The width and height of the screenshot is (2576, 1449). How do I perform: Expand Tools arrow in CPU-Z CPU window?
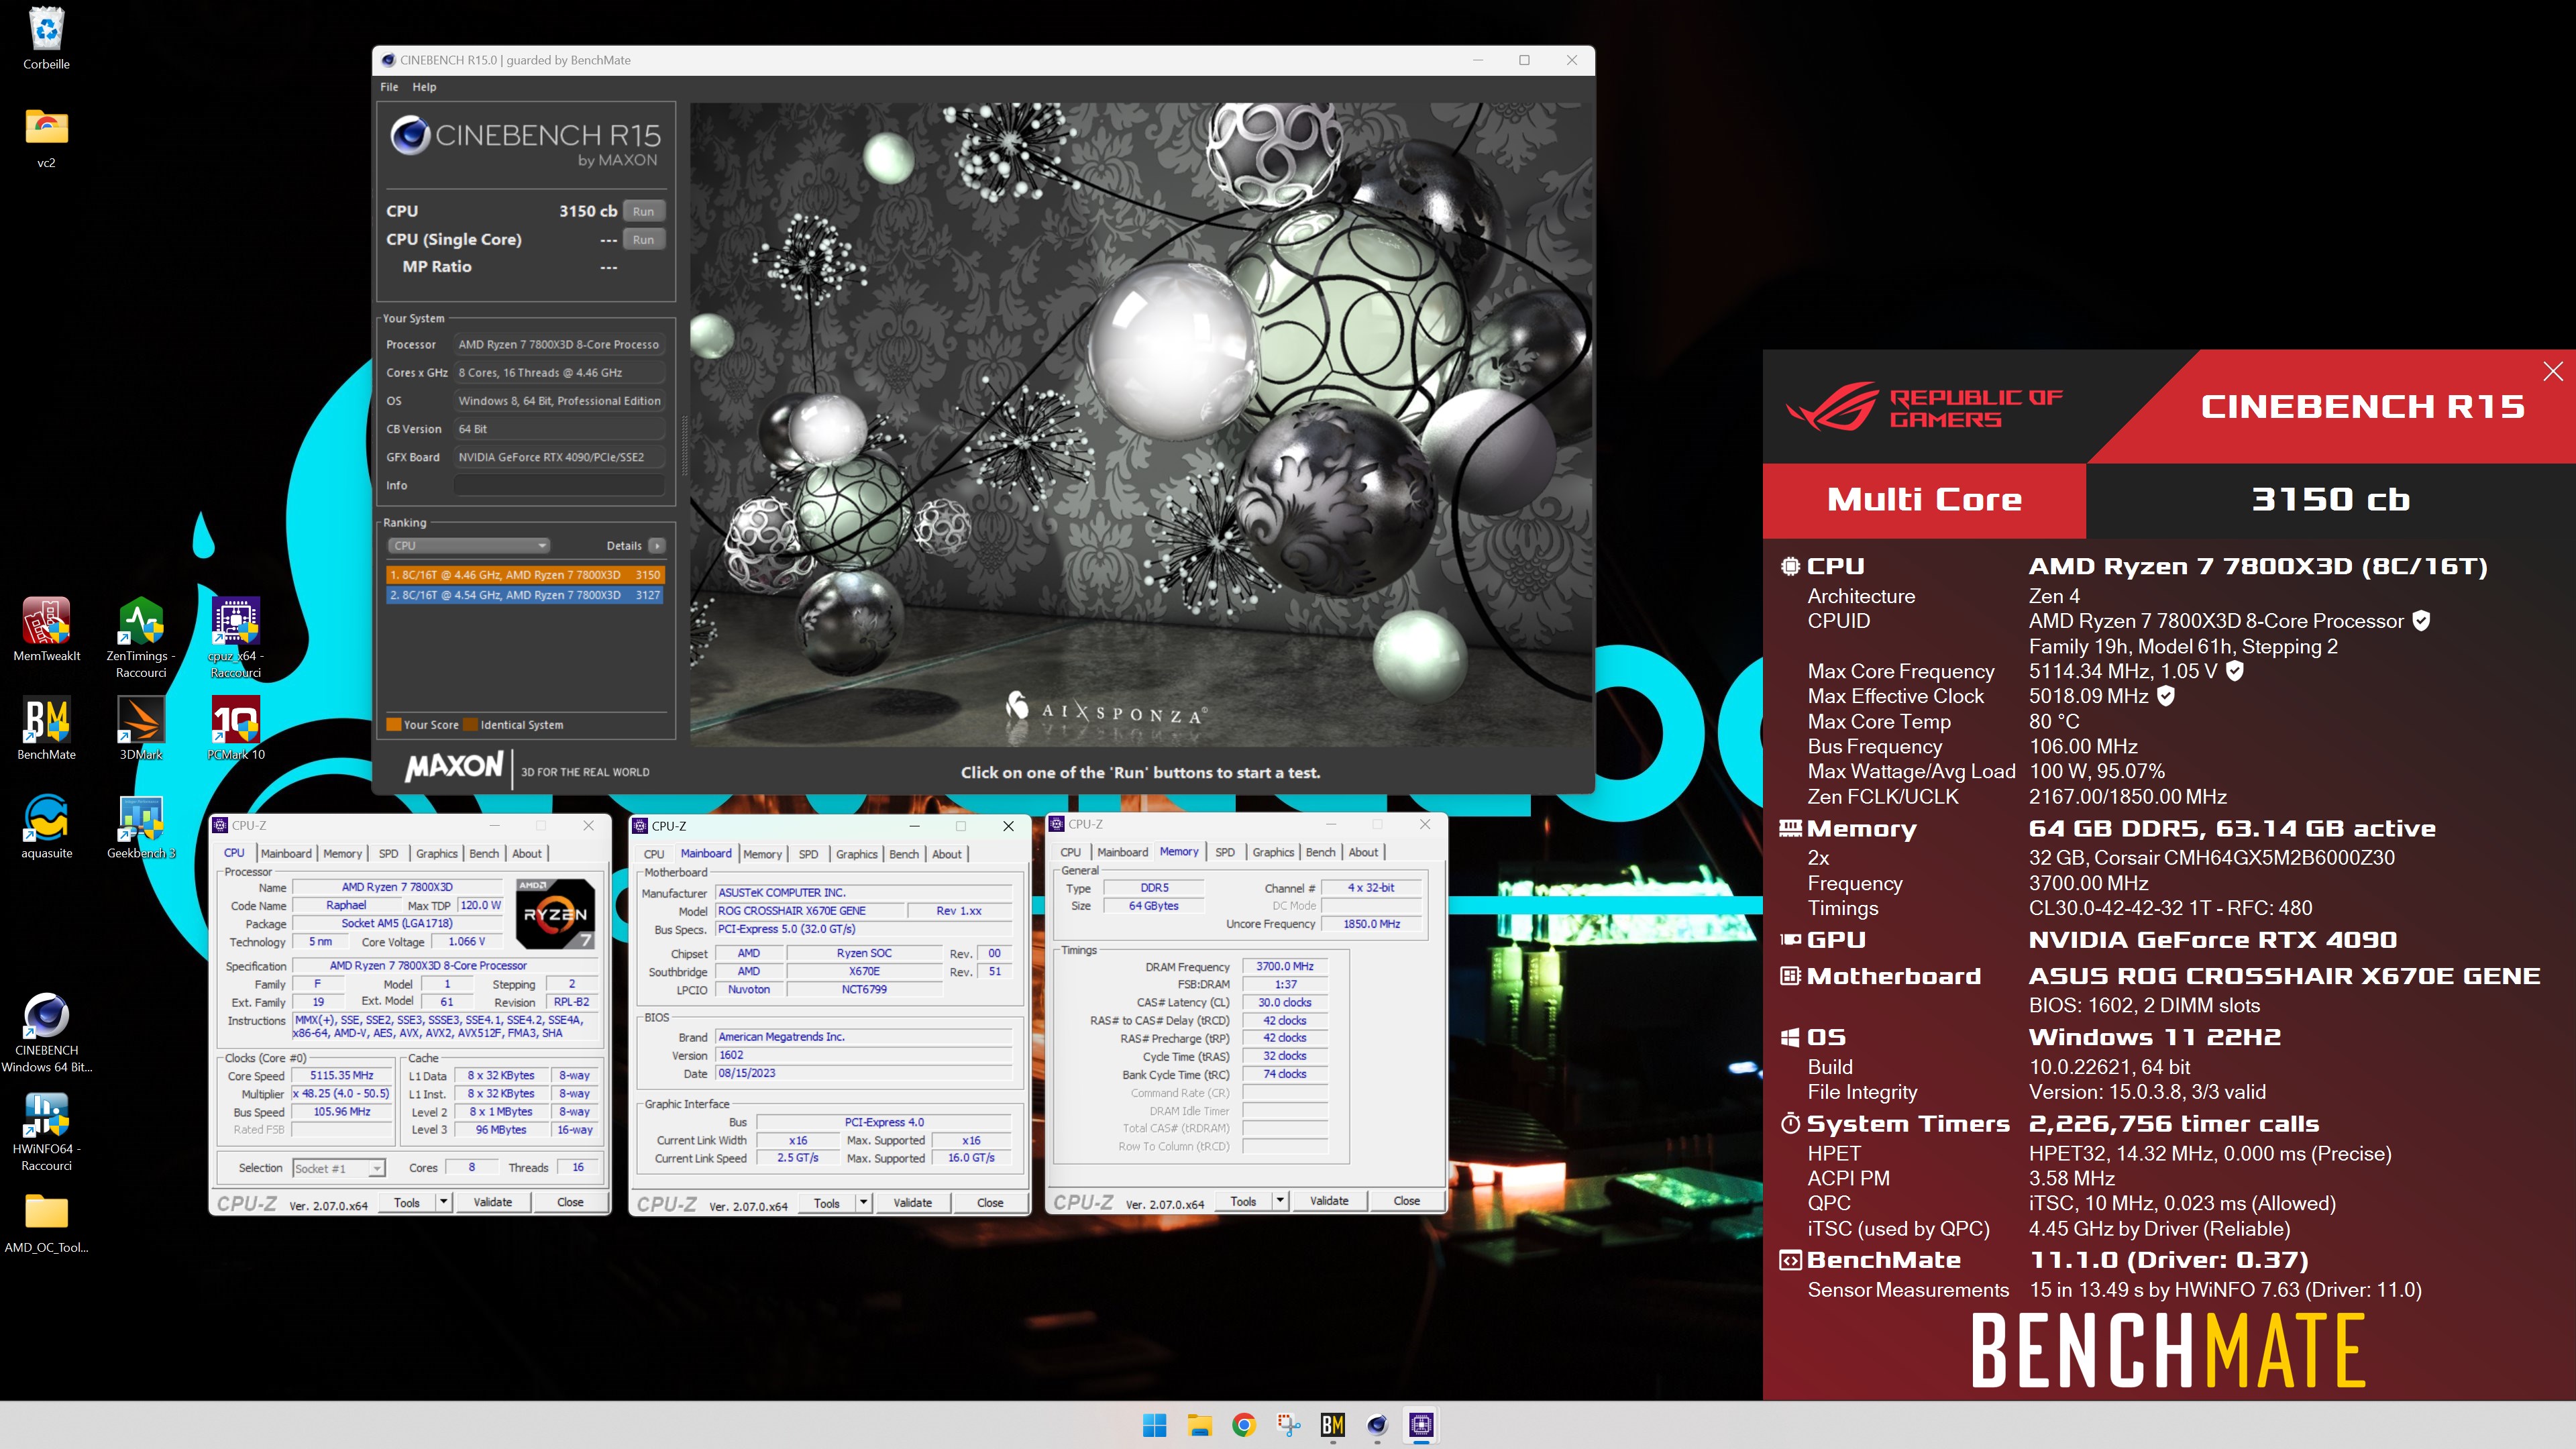(x=444, y=1202)
